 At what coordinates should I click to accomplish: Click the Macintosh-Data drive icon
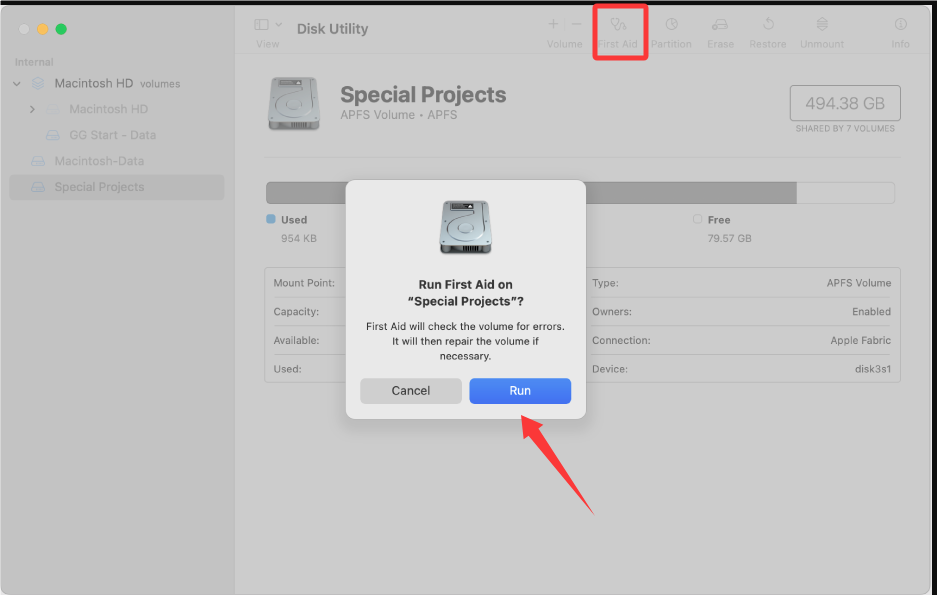pyautogui.click(x=38, y=161)
